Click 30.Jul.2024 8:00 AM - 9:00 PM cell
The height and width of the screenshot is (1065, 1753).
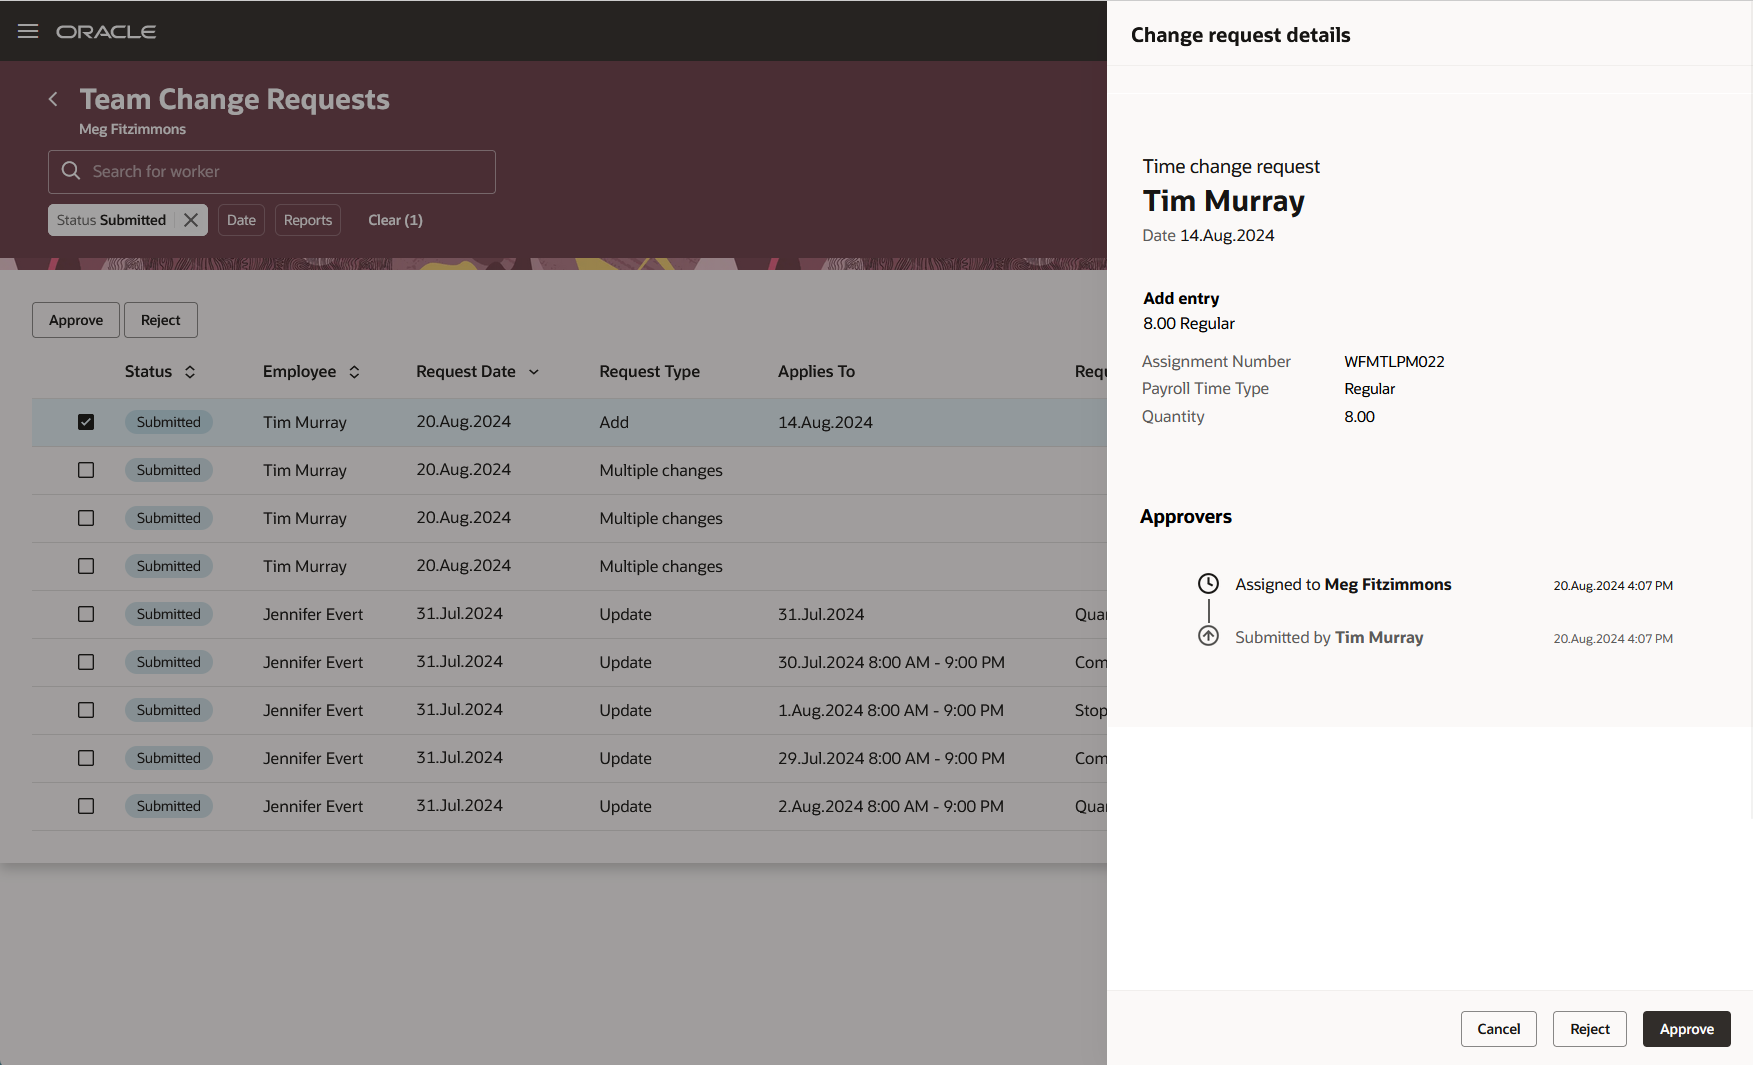click(x=891, y=662)
